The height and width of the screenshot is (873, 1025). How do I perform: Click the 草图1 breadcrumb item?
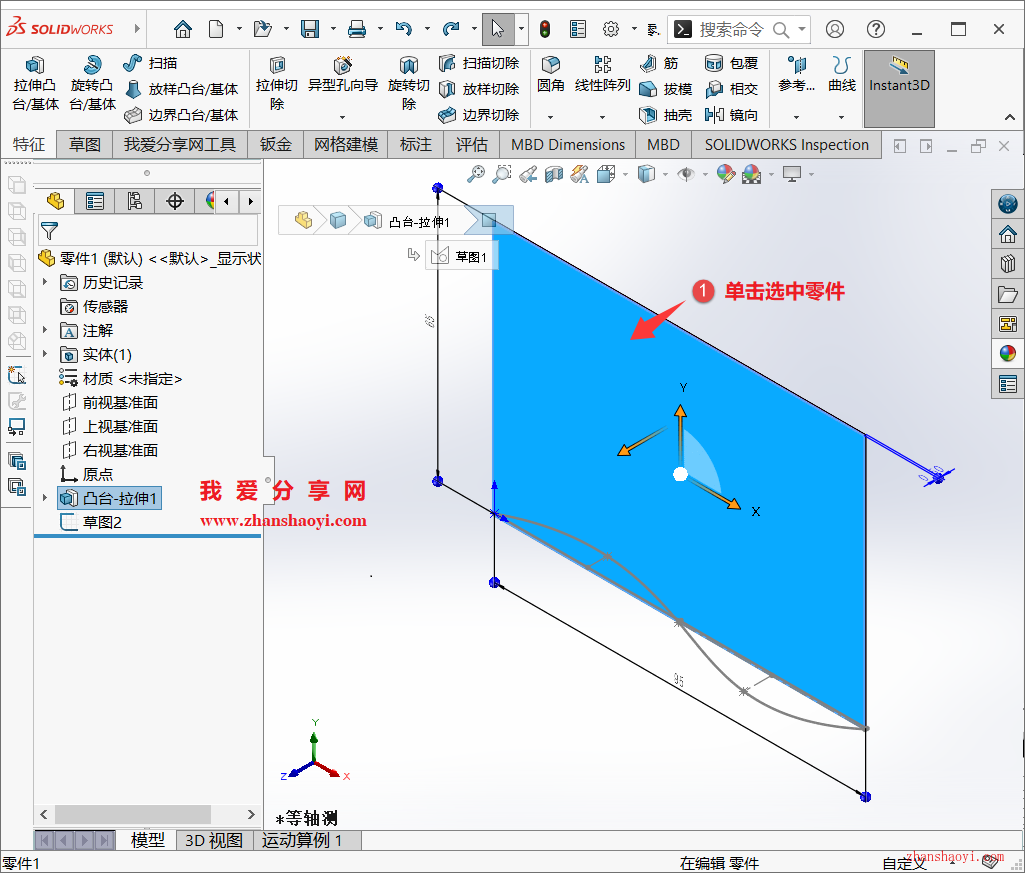click(462, 256)
